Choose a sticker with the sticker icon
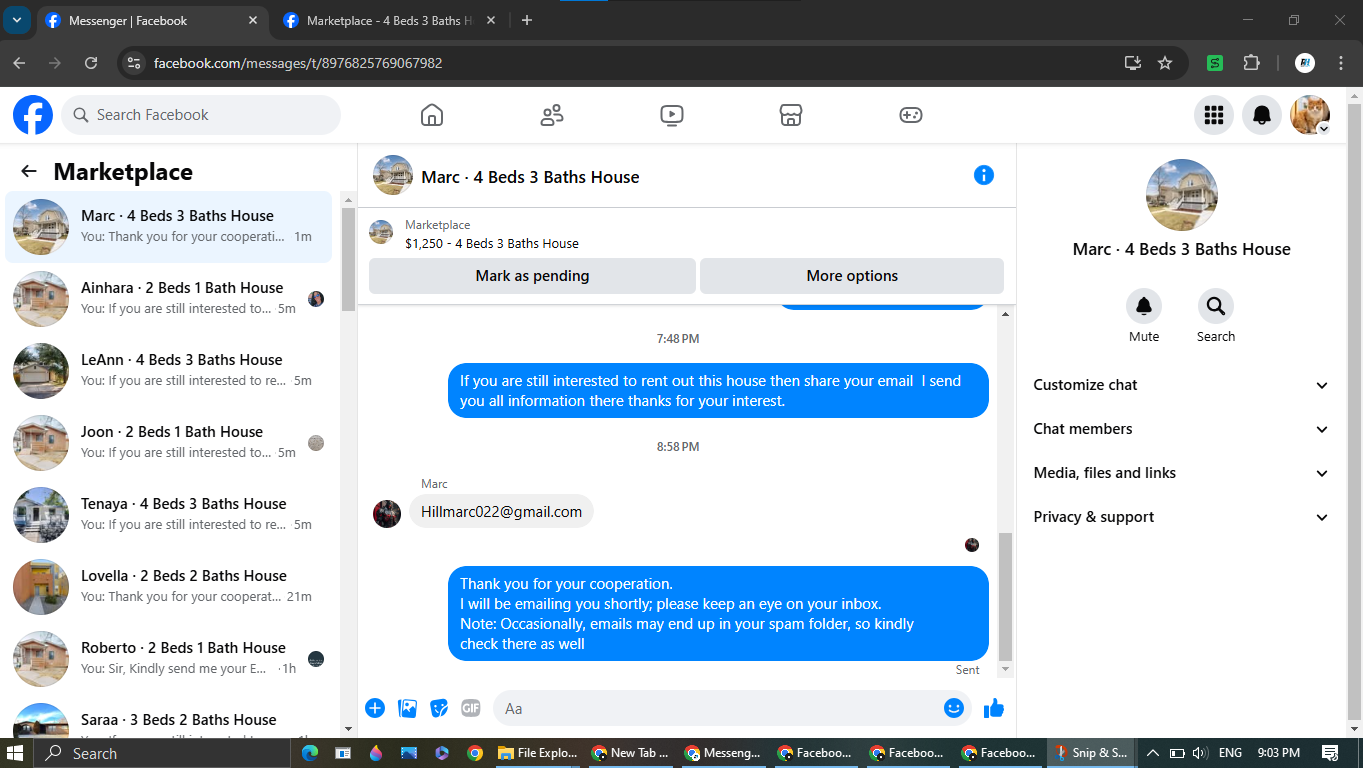The image size is (1363, 768). coord(439,708)
